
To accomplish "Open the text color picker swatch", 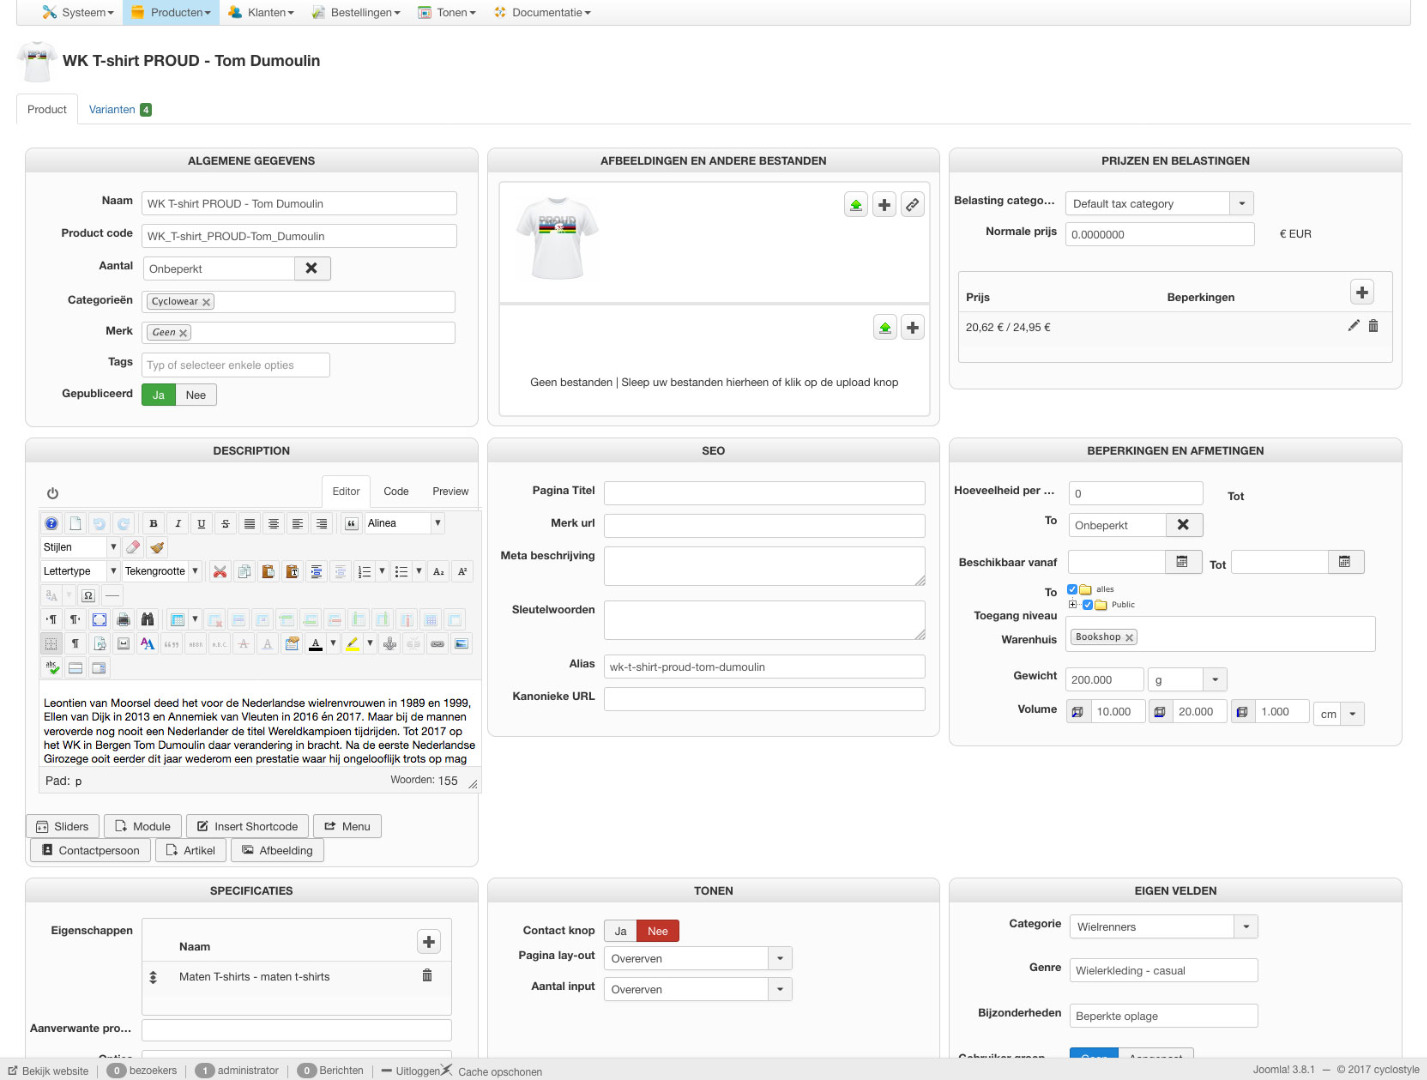I will tap(316, 643).
